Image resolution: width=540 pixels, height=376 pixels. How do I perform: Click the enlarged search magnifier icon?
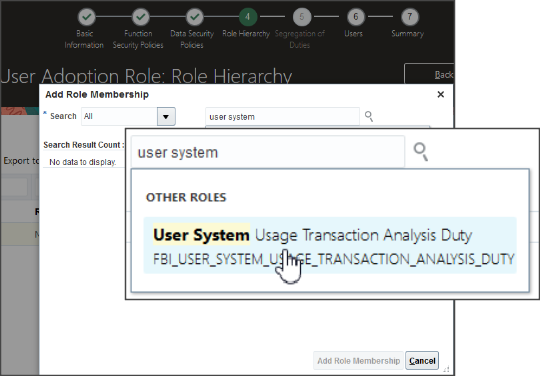point(421,152)
